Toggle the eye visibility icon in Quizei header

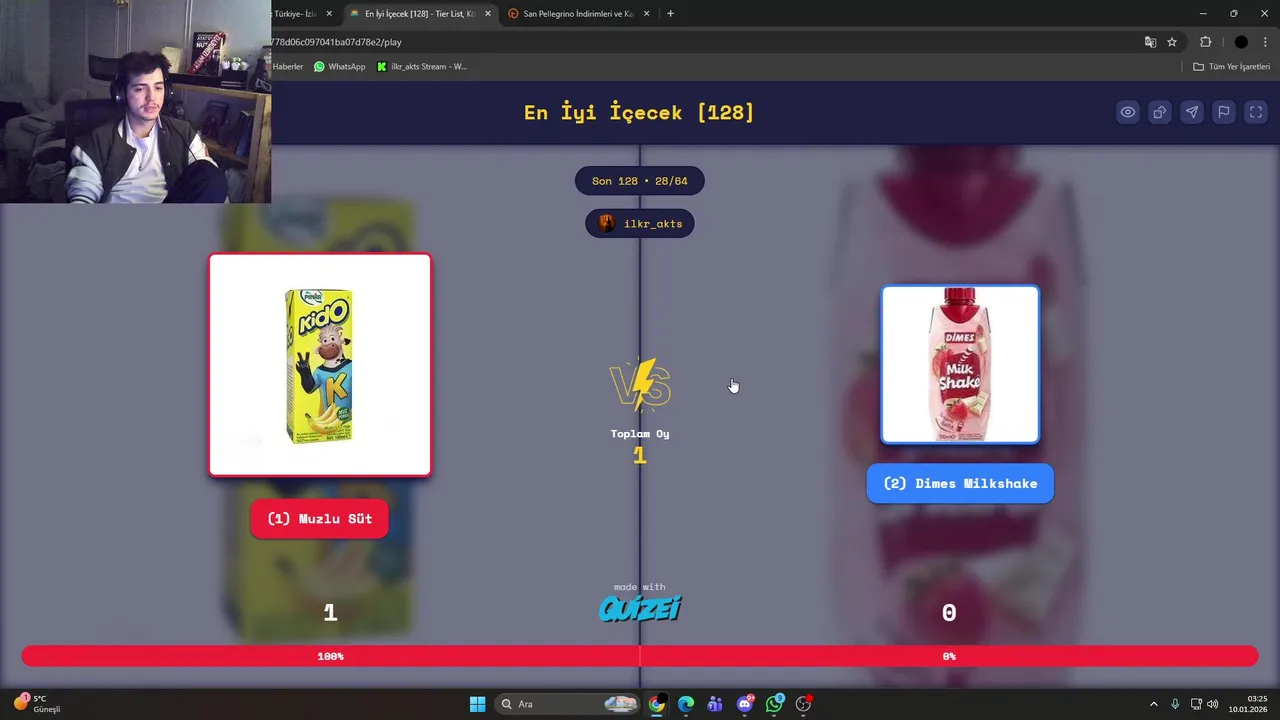[x=1128, y=112]
